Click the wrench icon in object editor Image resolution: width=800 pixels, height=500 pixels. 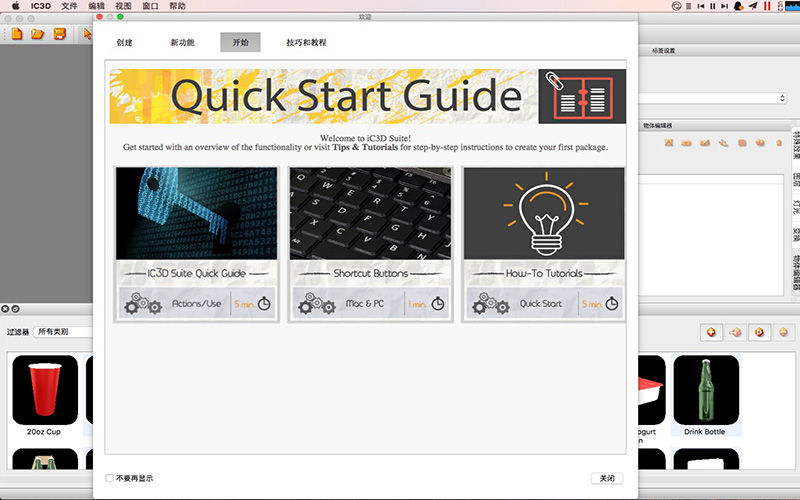(723, 143)
